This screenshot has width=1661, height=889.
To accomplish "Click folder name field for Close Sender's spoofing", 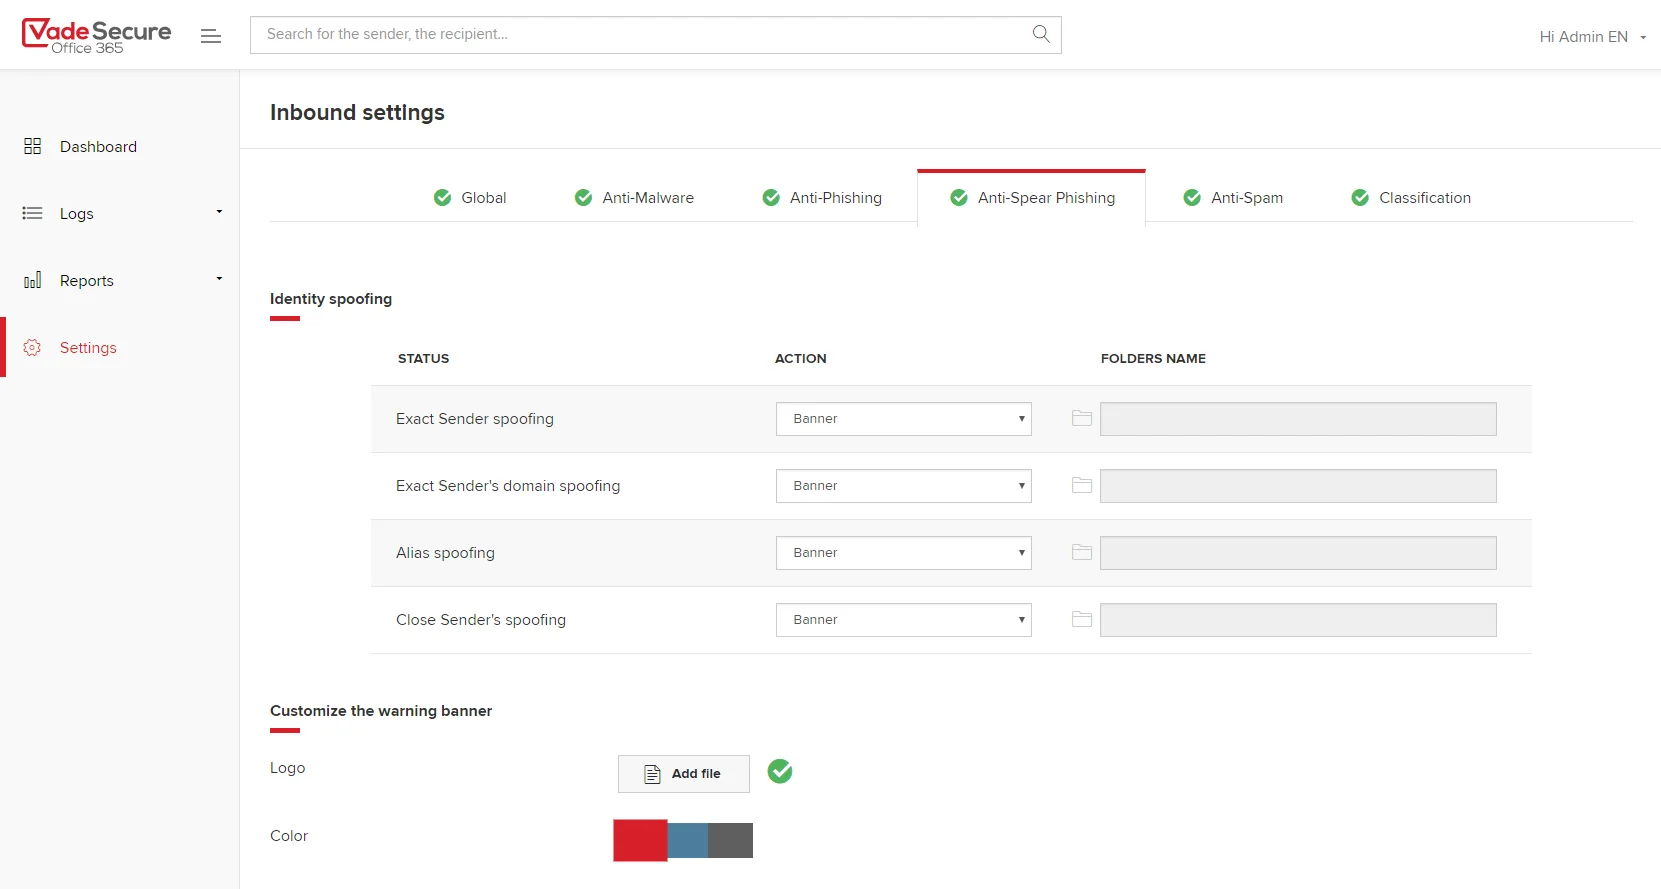I will (1298, 620).
